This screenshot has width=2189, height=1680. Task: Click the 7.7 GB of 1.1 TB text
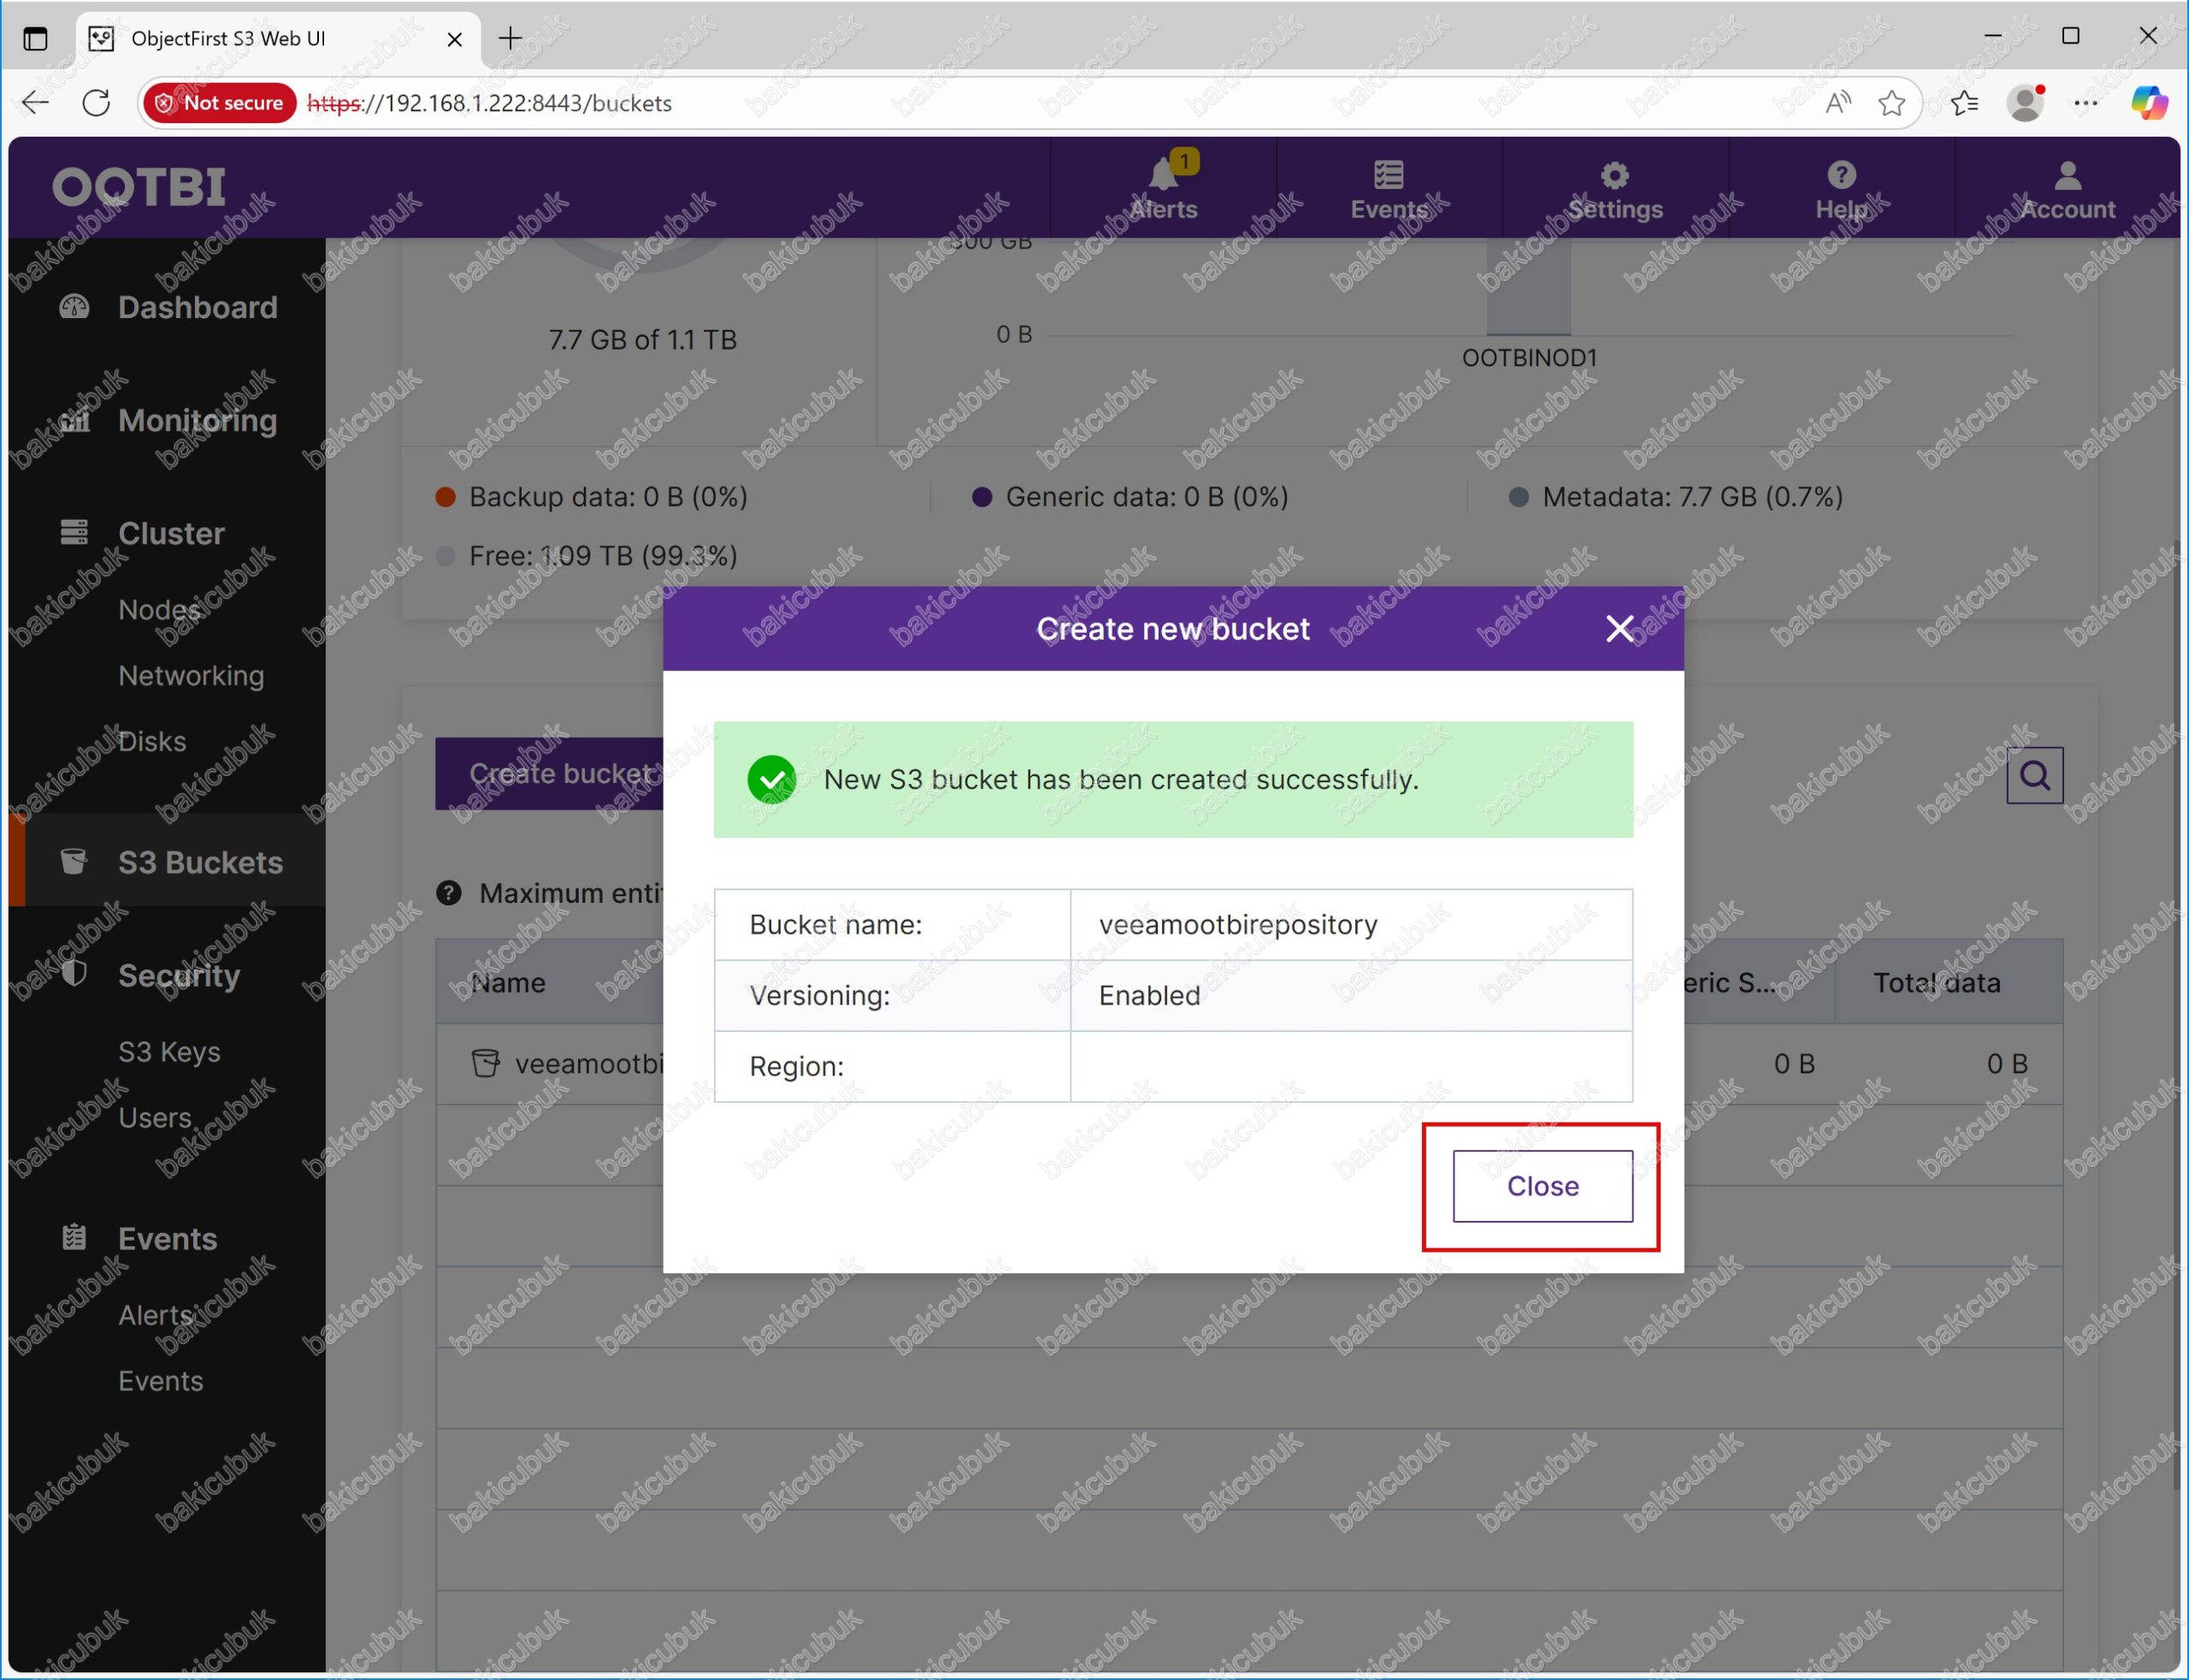tap(642, 340)
